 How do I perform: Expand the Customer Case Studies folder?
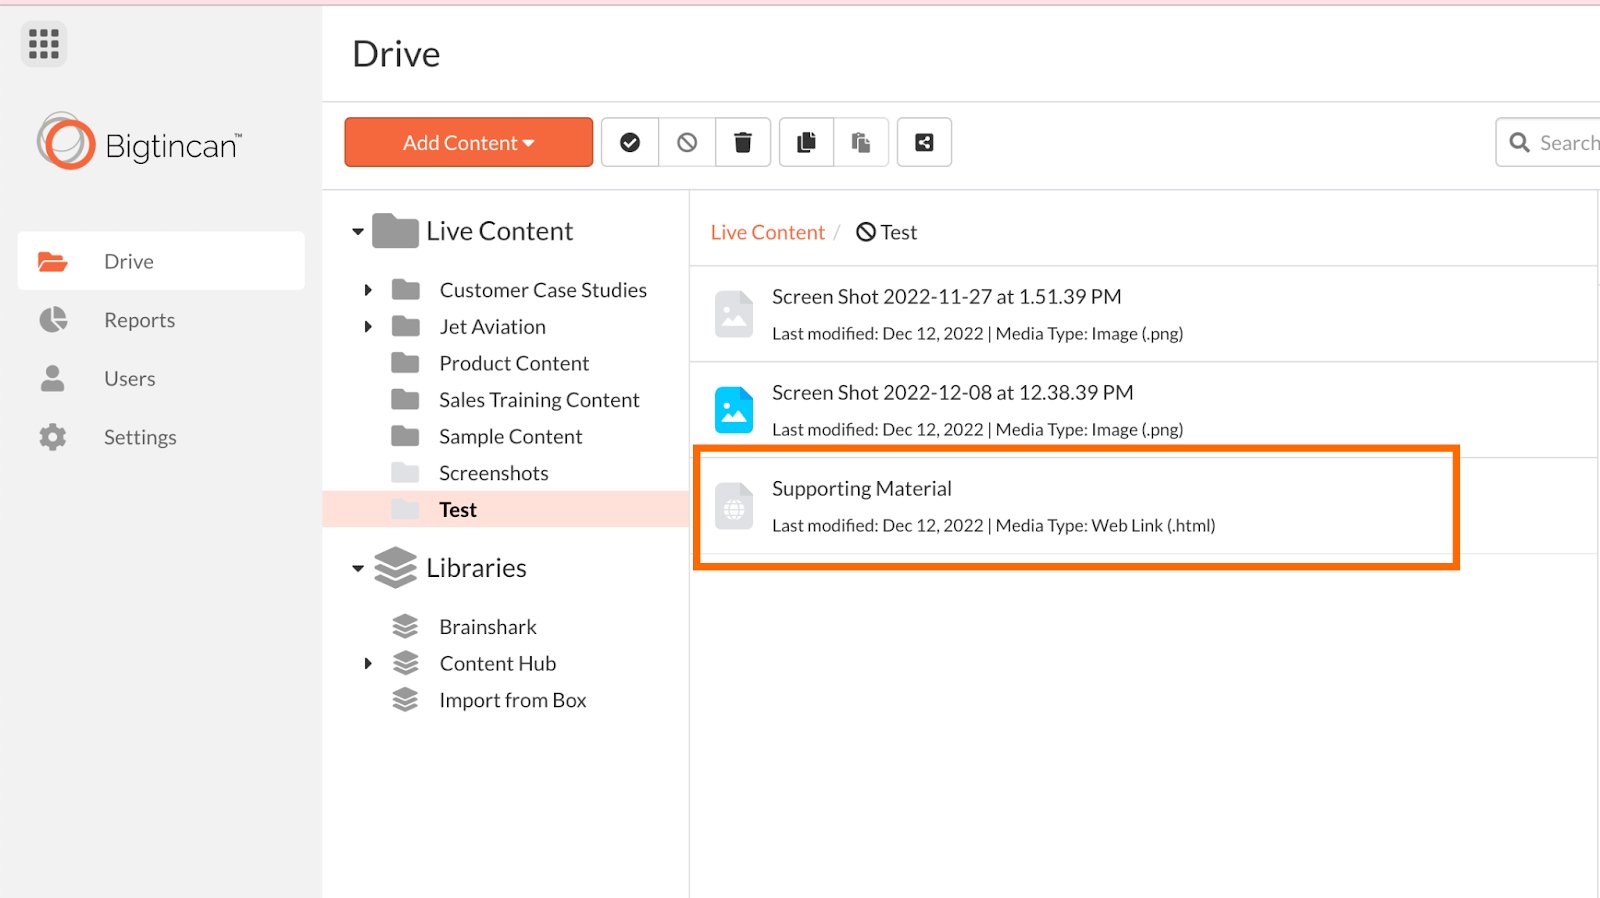click(x=368, y=290)
